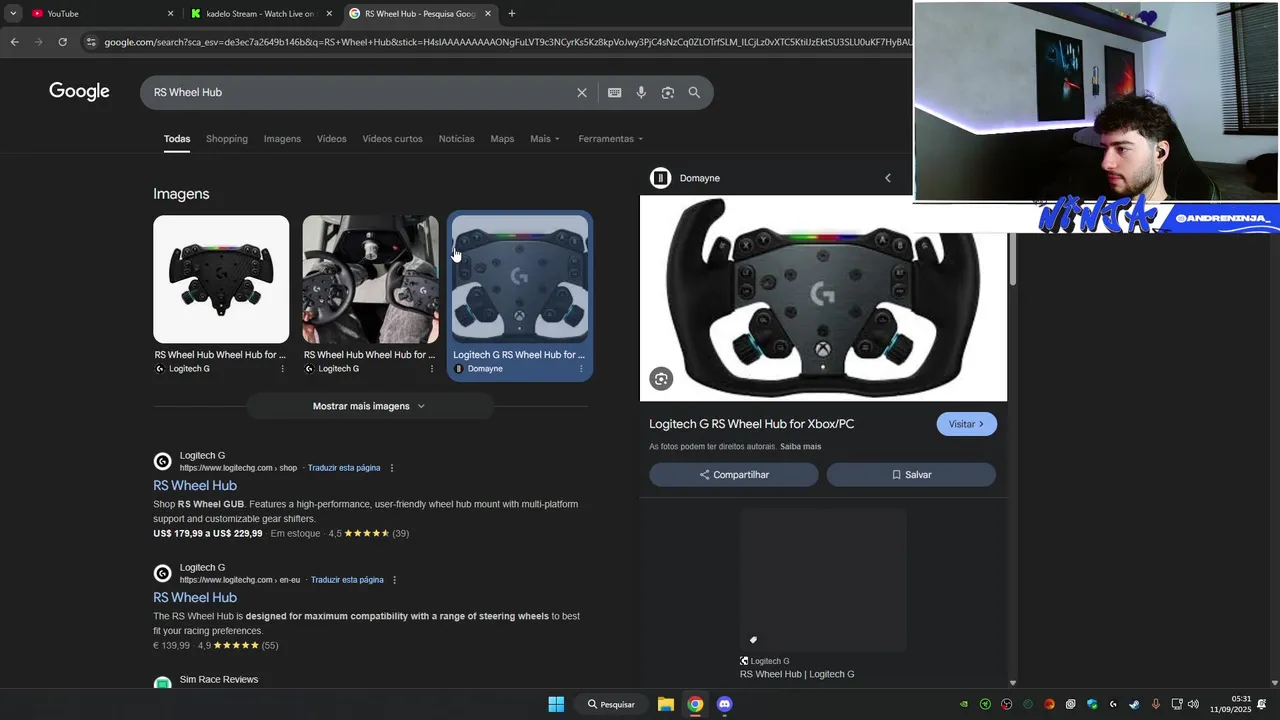Translate en-eu result page

click(347, 580)
